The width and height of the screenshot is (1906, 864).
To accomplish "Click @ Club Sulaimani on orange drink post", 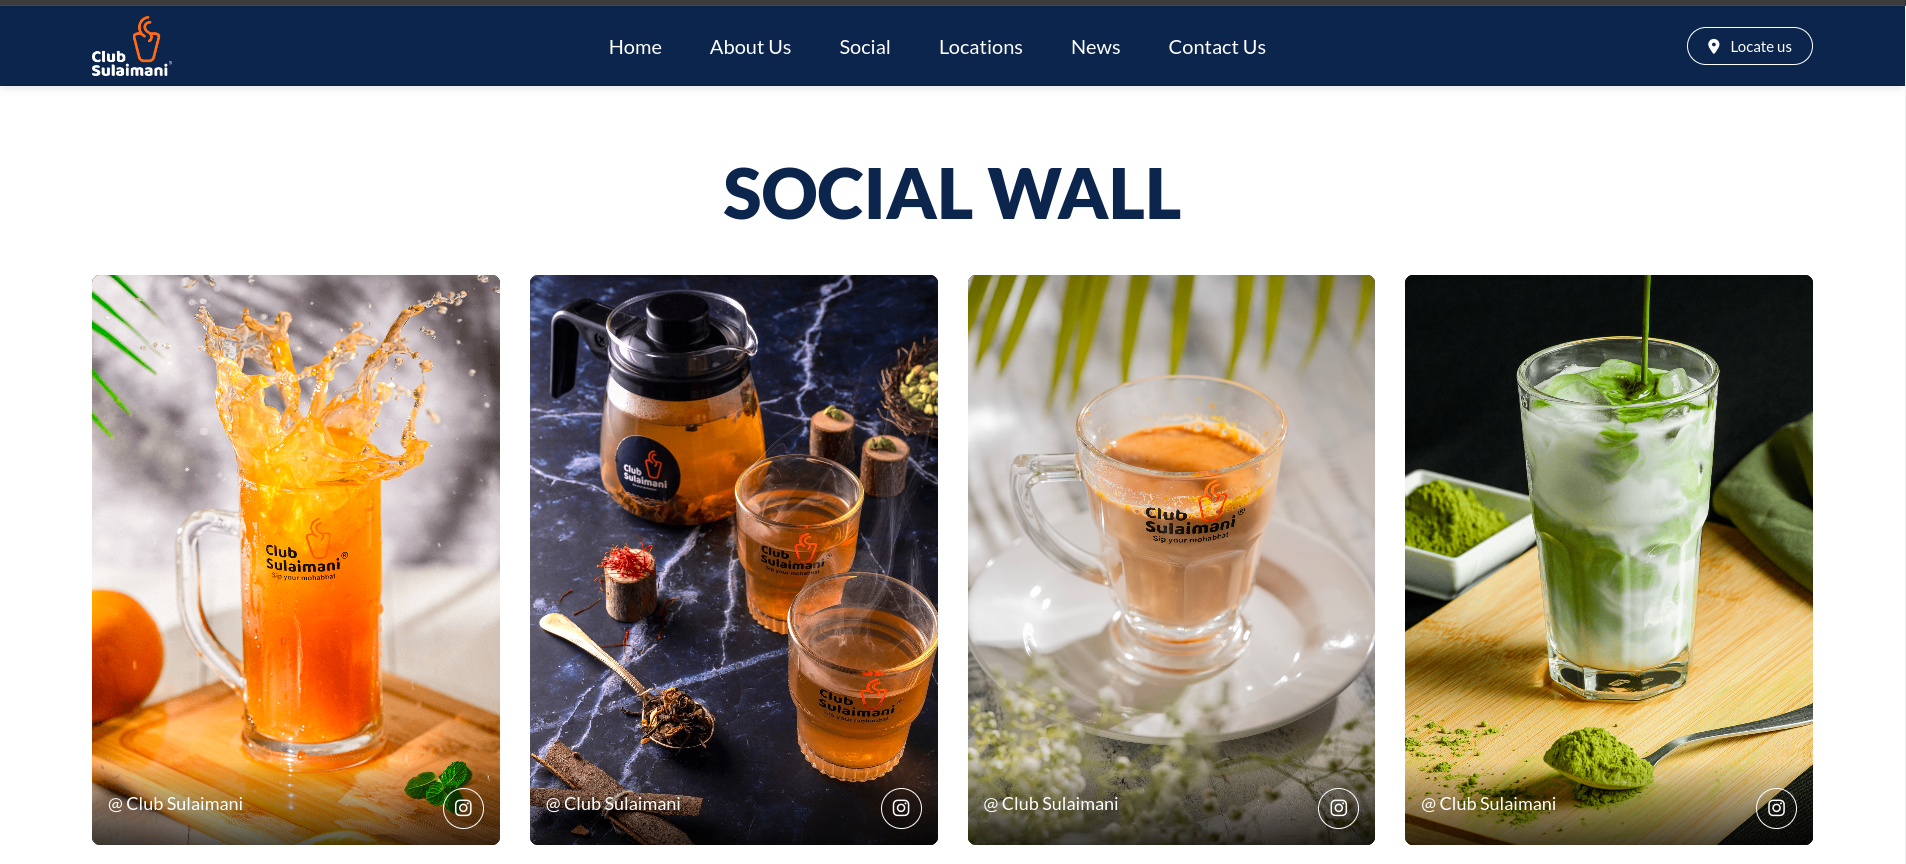I will tap(176, 804).
